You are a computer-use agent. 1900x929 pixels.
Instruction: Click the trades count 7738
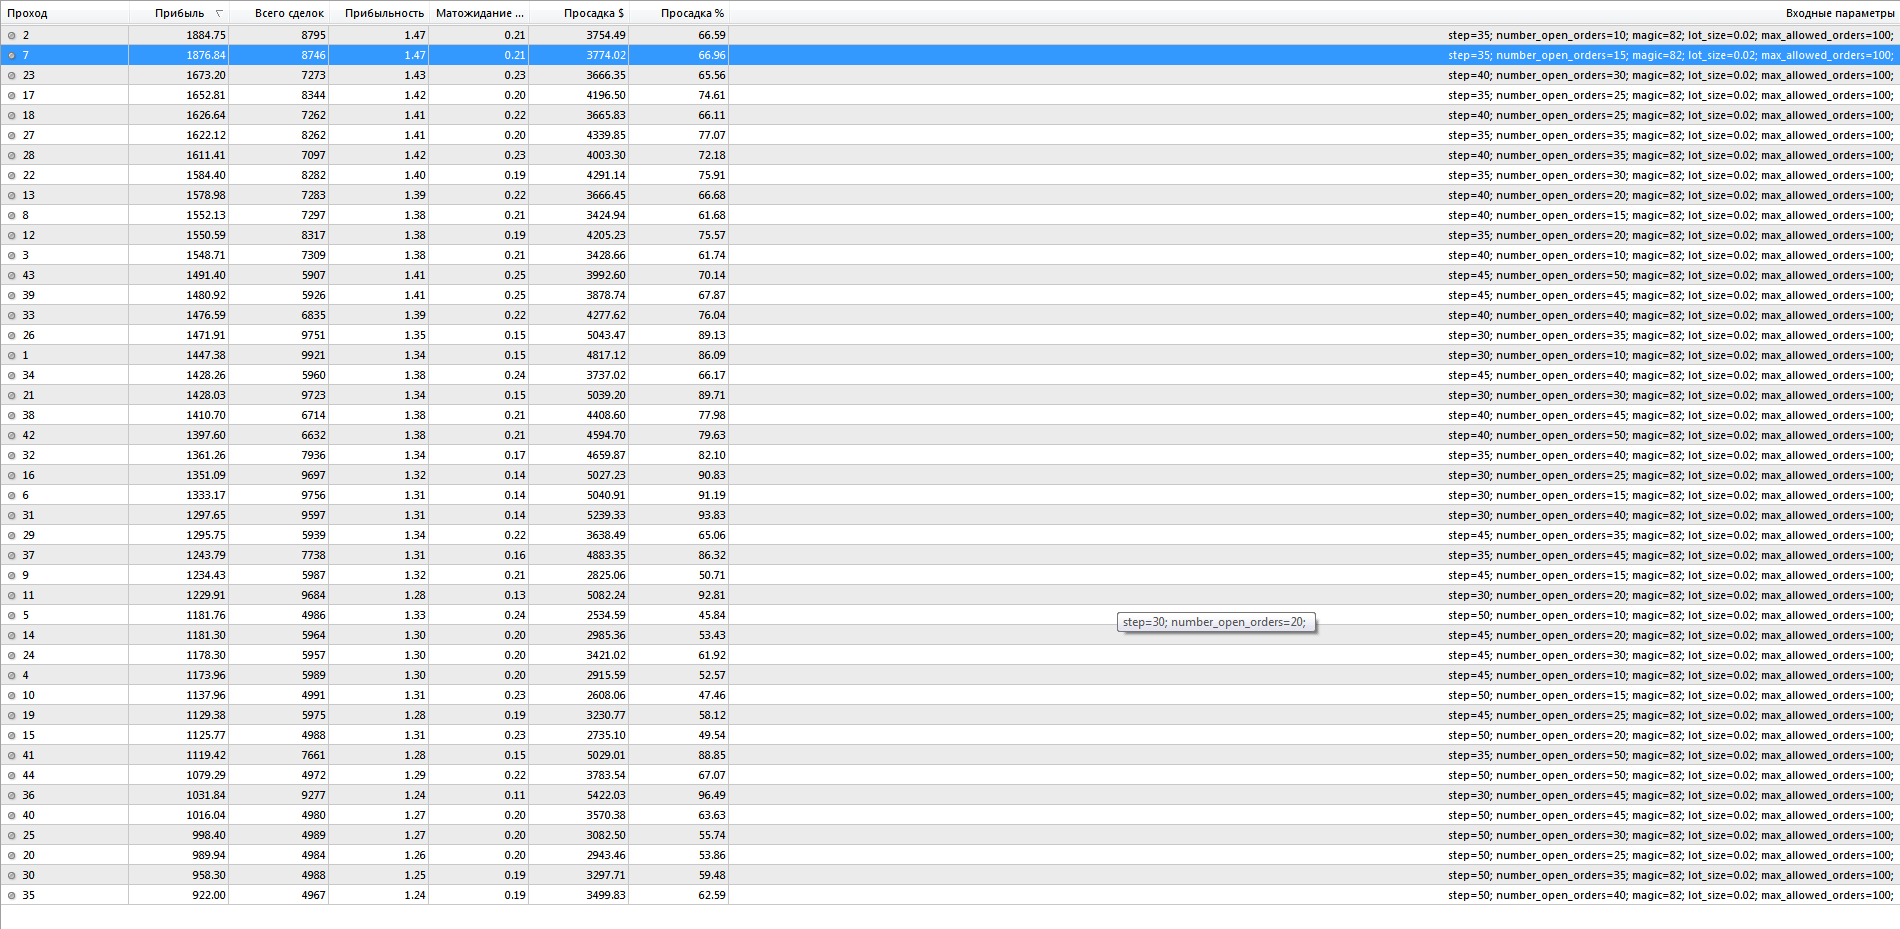[x=314, y=555]
